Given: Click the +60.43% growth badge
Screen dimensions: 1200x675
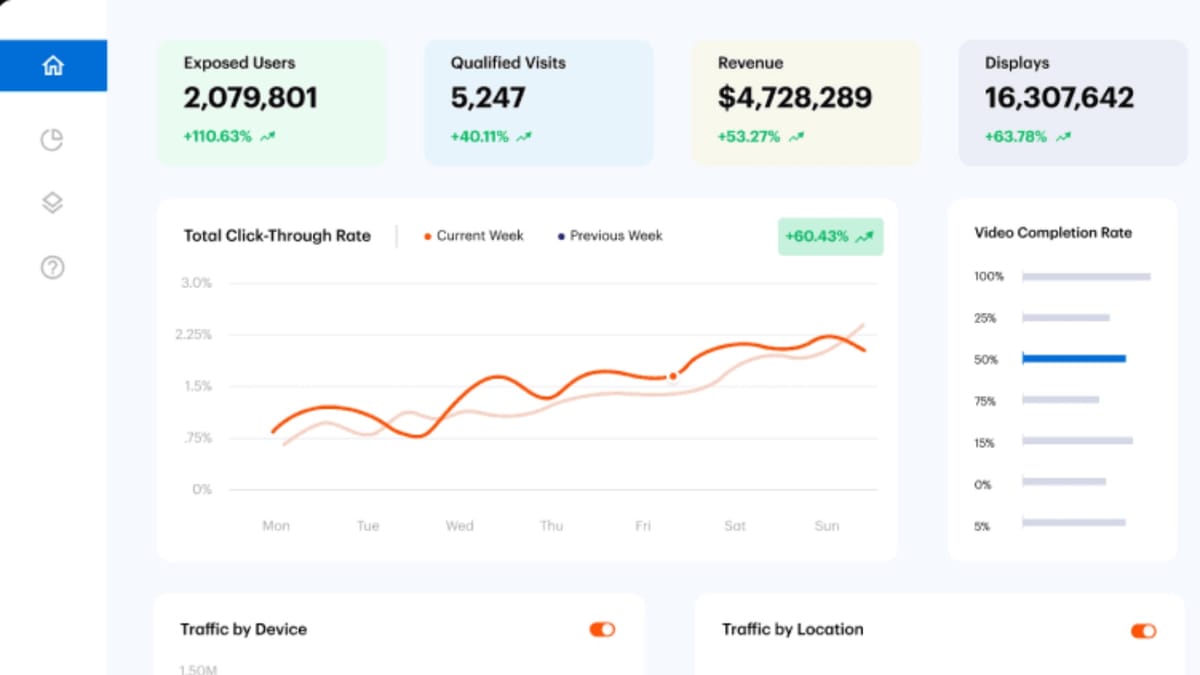Looking at the screenshot, I should pos(830,236).
